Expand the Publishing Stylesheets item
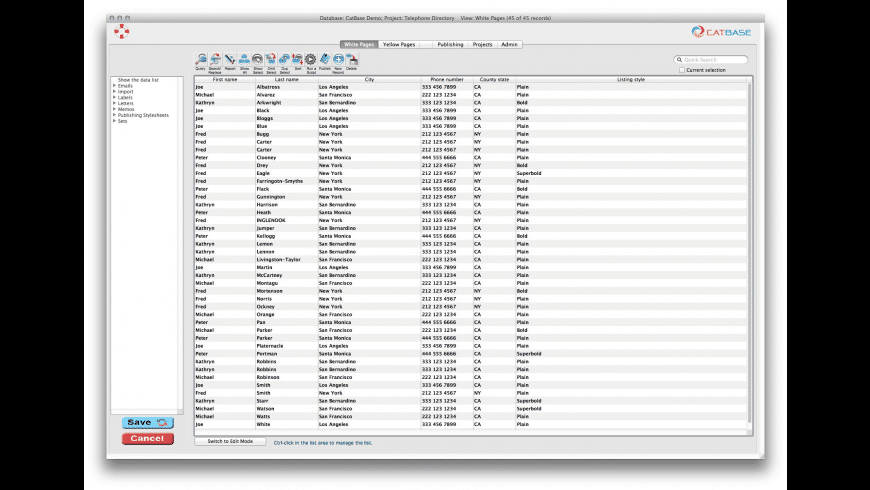 click(x=115, y=115)
